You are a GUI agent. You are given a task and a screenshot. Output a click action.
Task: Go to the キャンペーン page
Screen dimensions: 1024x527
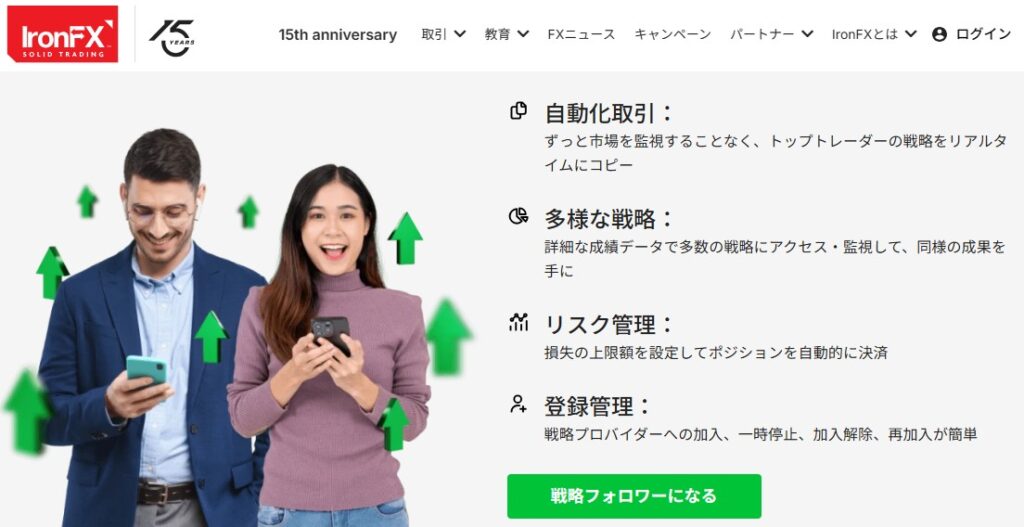(673, 35)
